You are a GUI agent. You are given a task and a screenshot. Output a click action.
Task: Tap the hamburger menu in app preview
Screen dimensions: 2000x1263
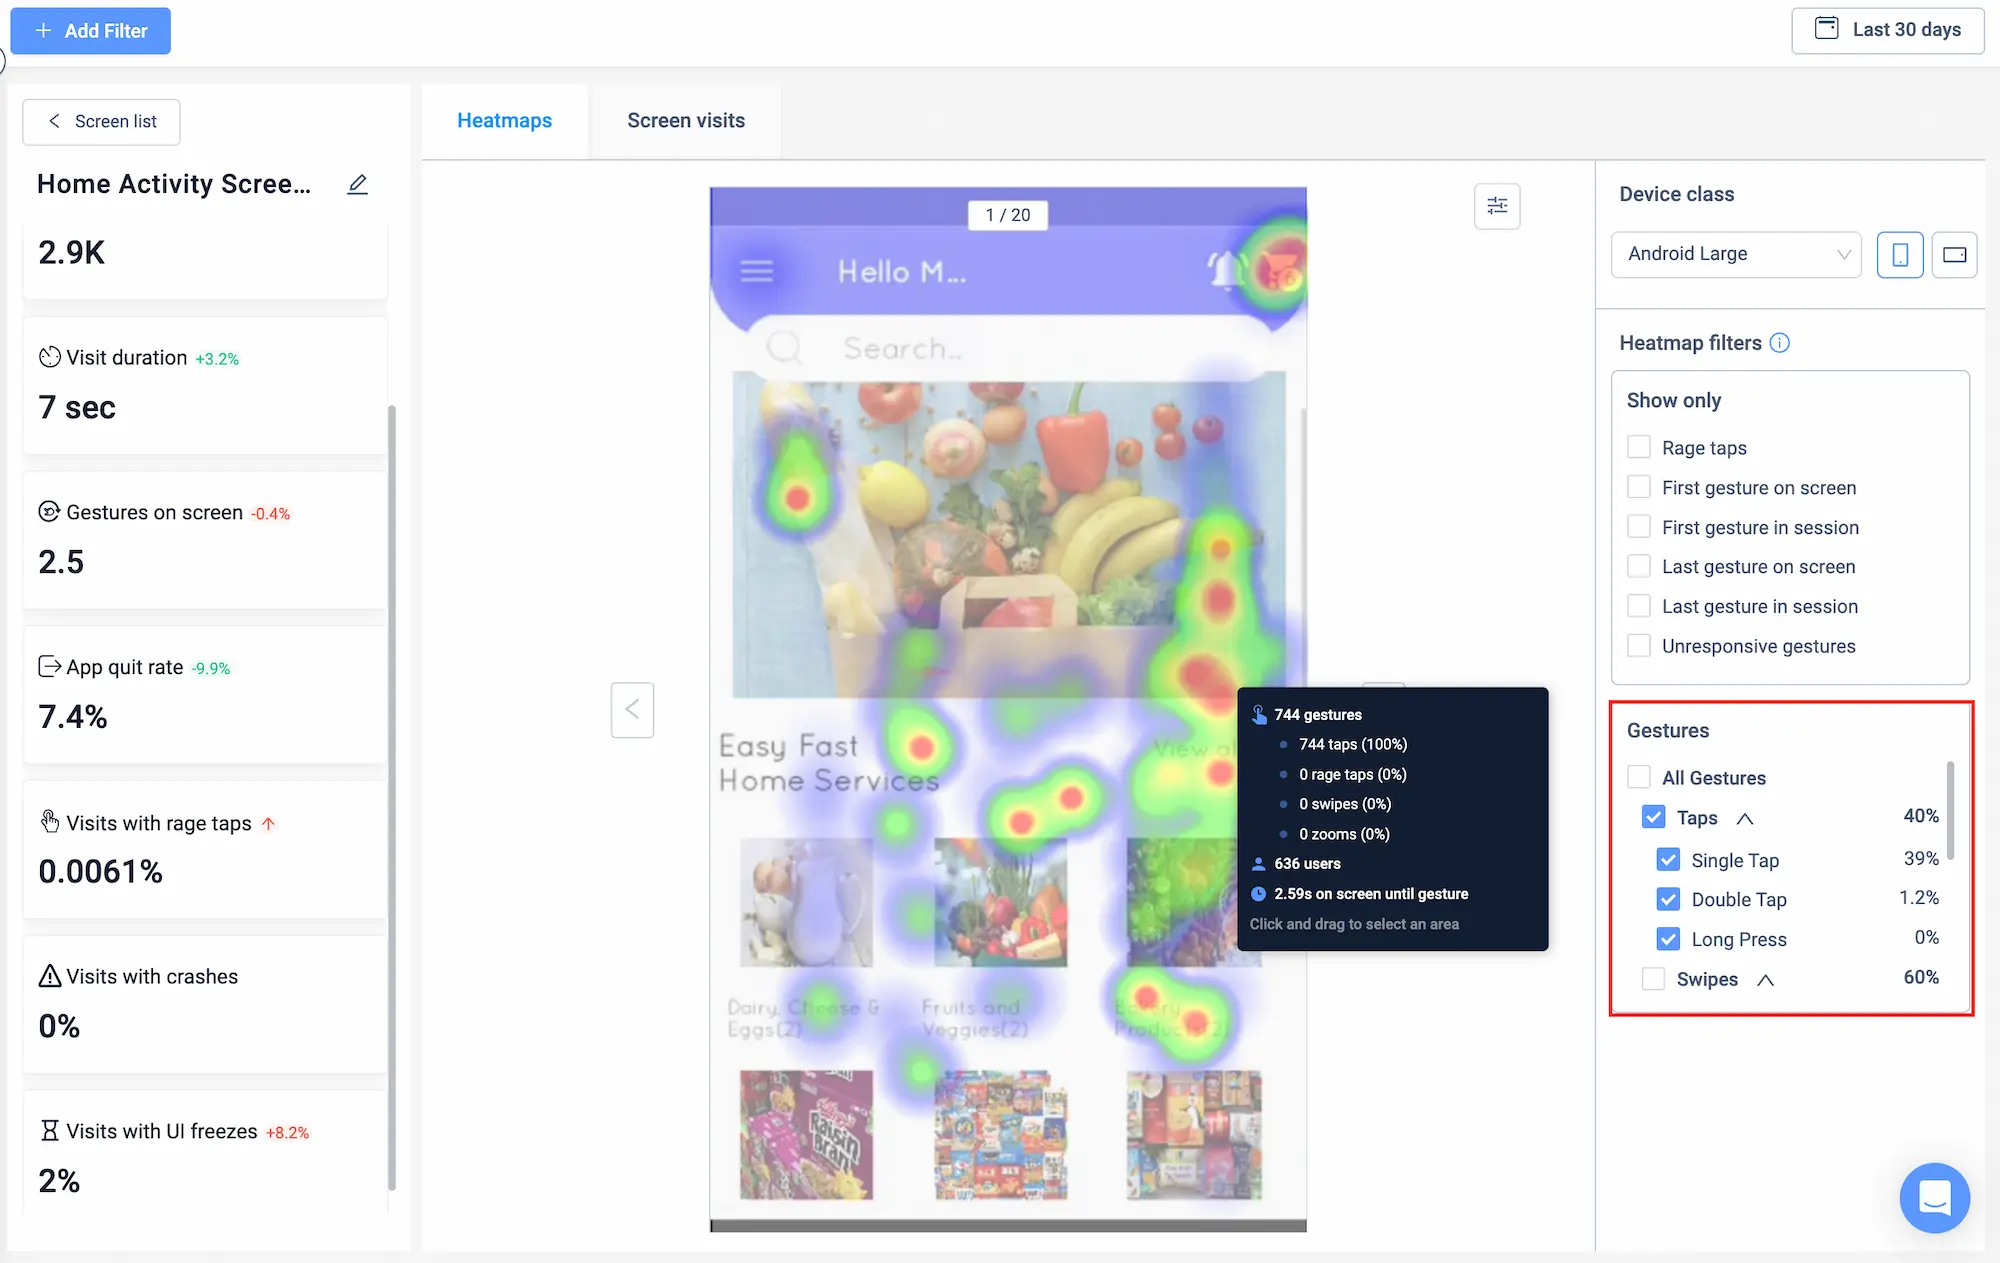coord(757,271)
